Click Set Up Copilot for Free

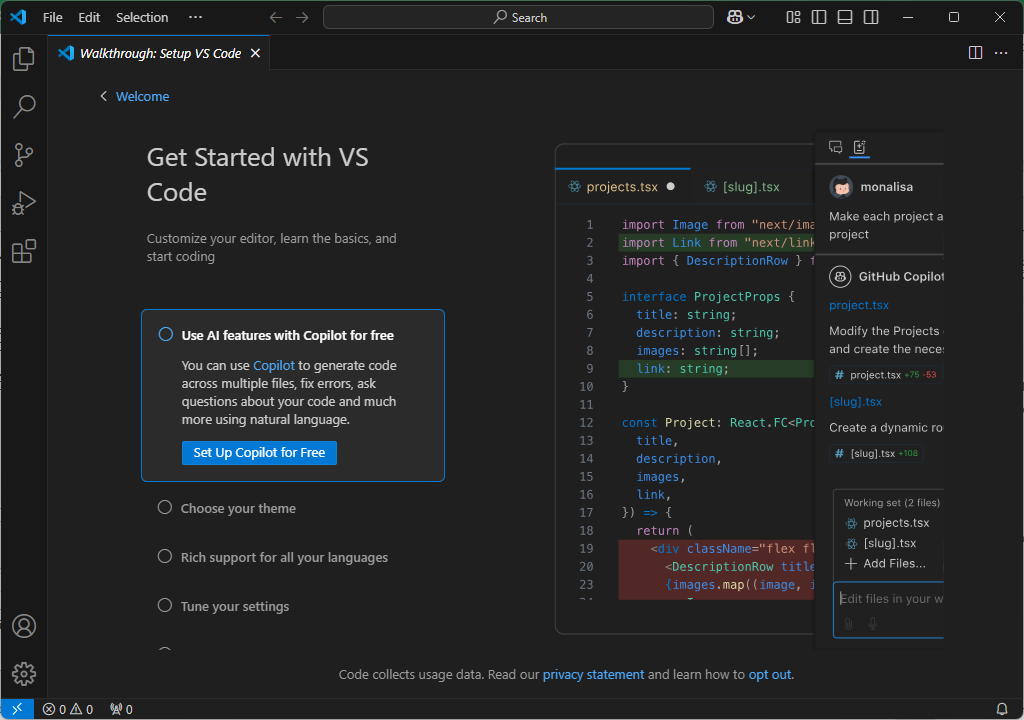(x=259, y=452)
